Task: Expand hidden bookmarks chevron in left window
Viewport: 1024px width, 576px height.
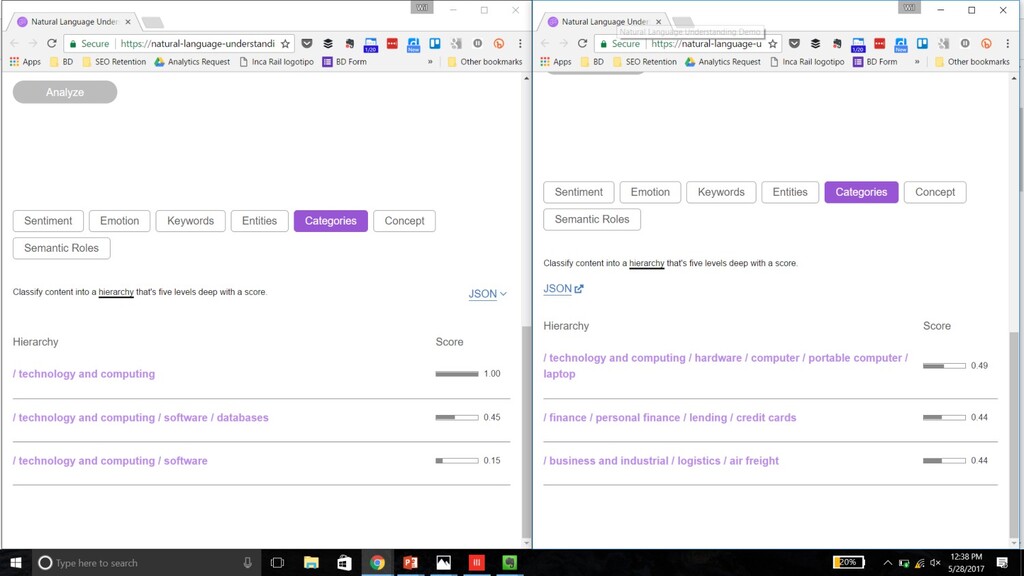Action: tap(430, 62)
